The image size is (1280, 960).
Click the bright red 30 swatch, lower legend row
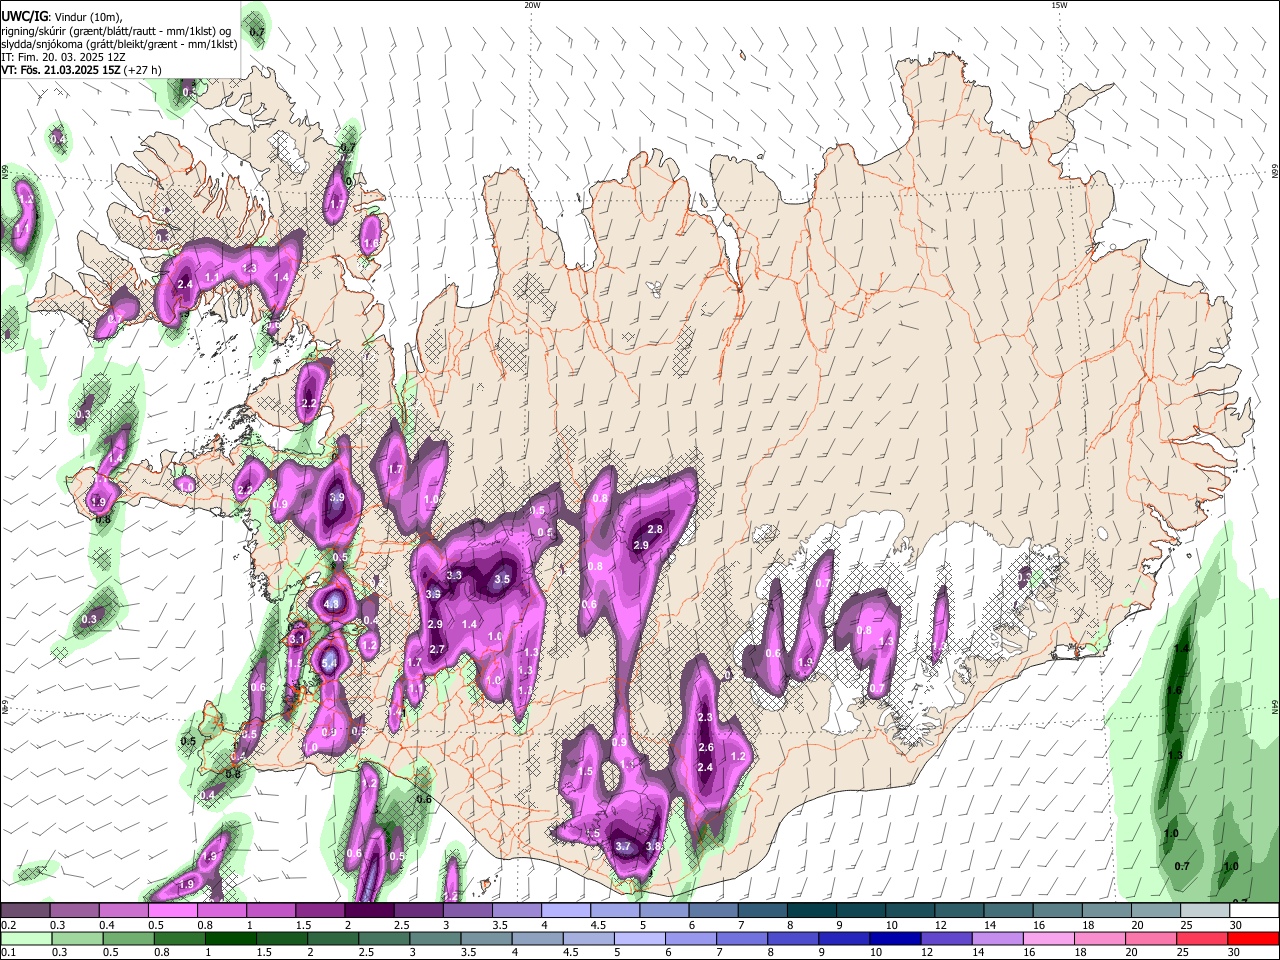[x=1254, y=939]
